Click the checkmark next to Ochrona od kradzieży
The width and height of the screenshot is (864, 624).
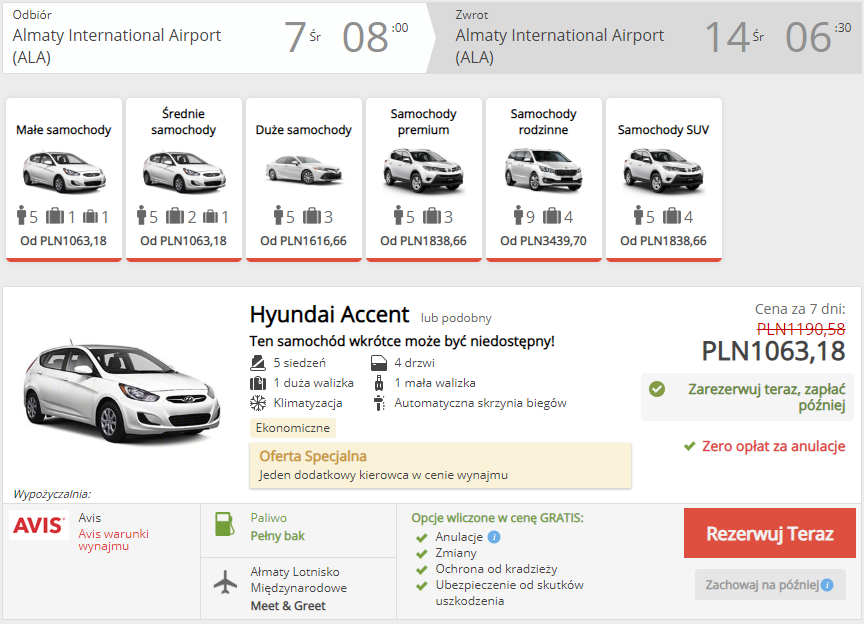click(422, 570)
